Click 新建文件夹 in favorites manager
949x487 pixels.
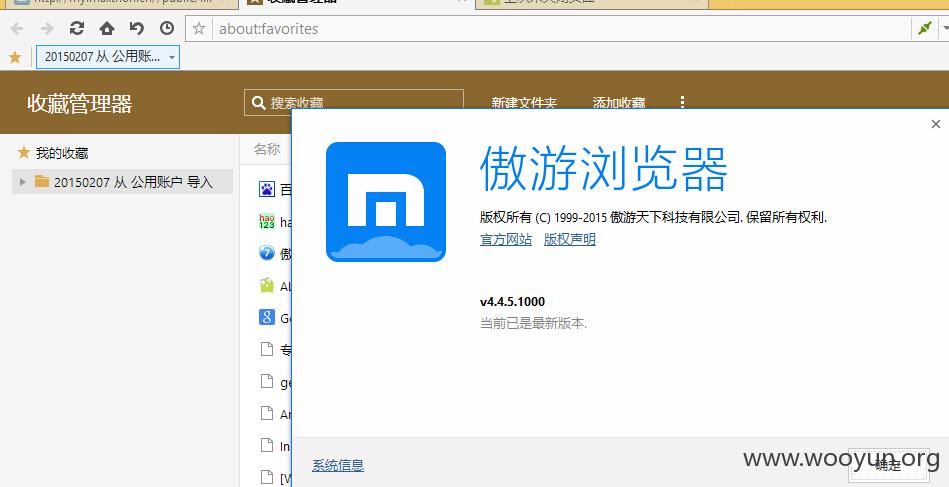point(524,103)
